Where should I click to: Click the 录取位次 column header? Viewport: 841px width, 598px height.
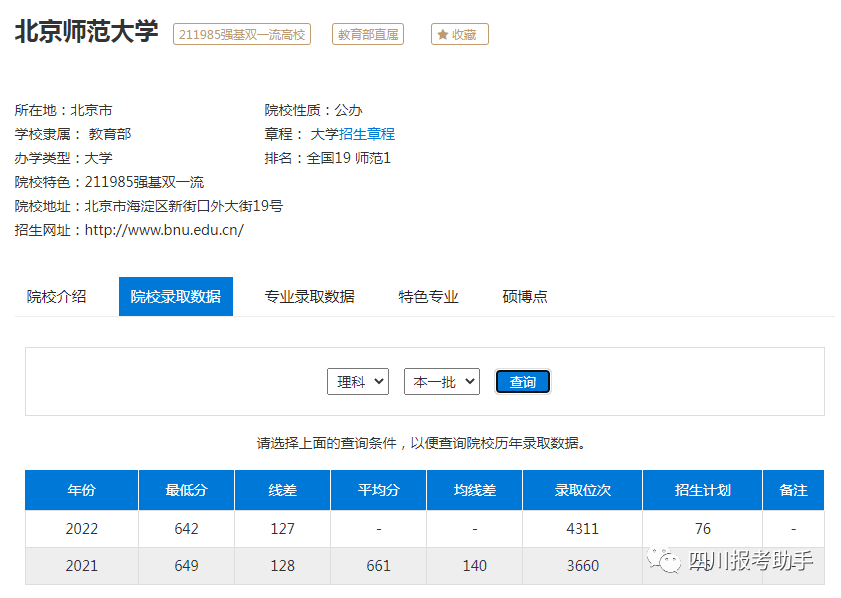click(582, 490)
